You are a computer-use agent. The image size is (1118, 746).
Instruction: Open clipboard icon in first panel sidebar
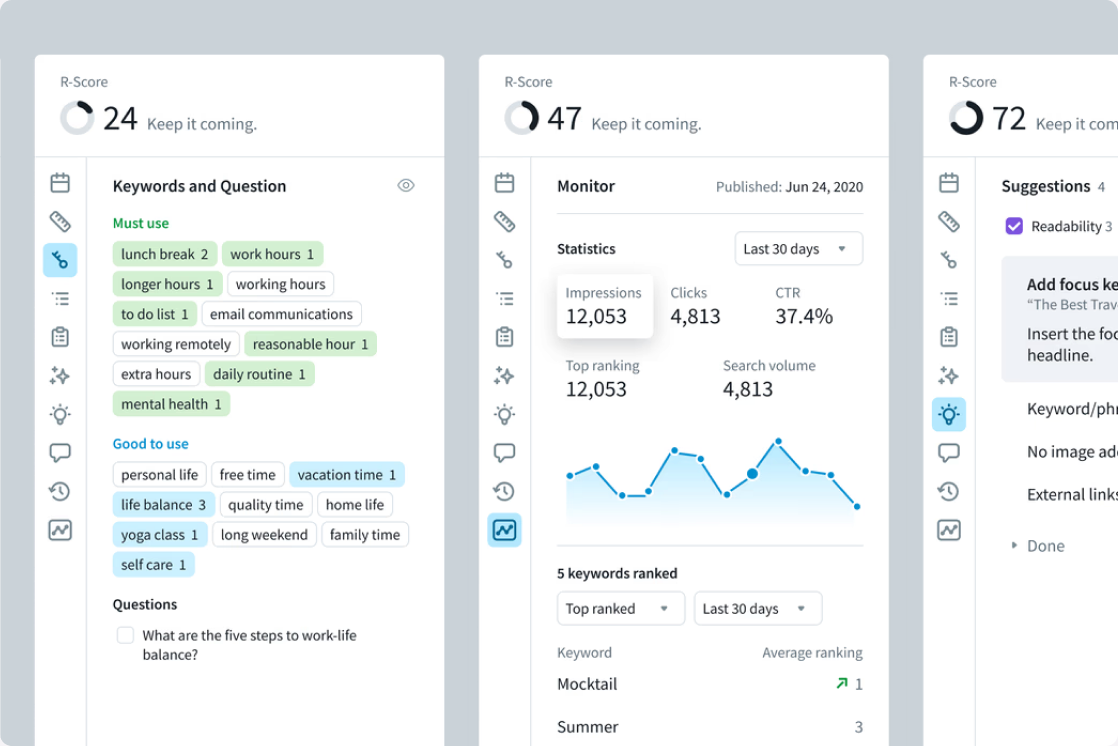click(x=60, y=337)
